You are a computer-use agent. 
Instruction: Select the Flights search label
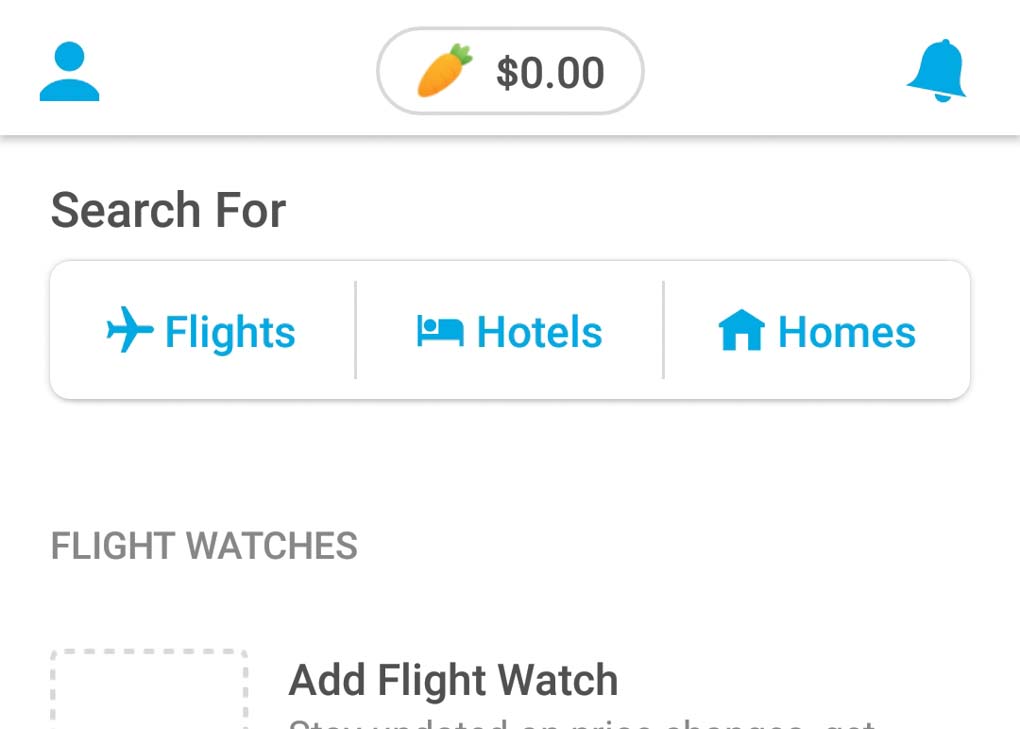230,332
